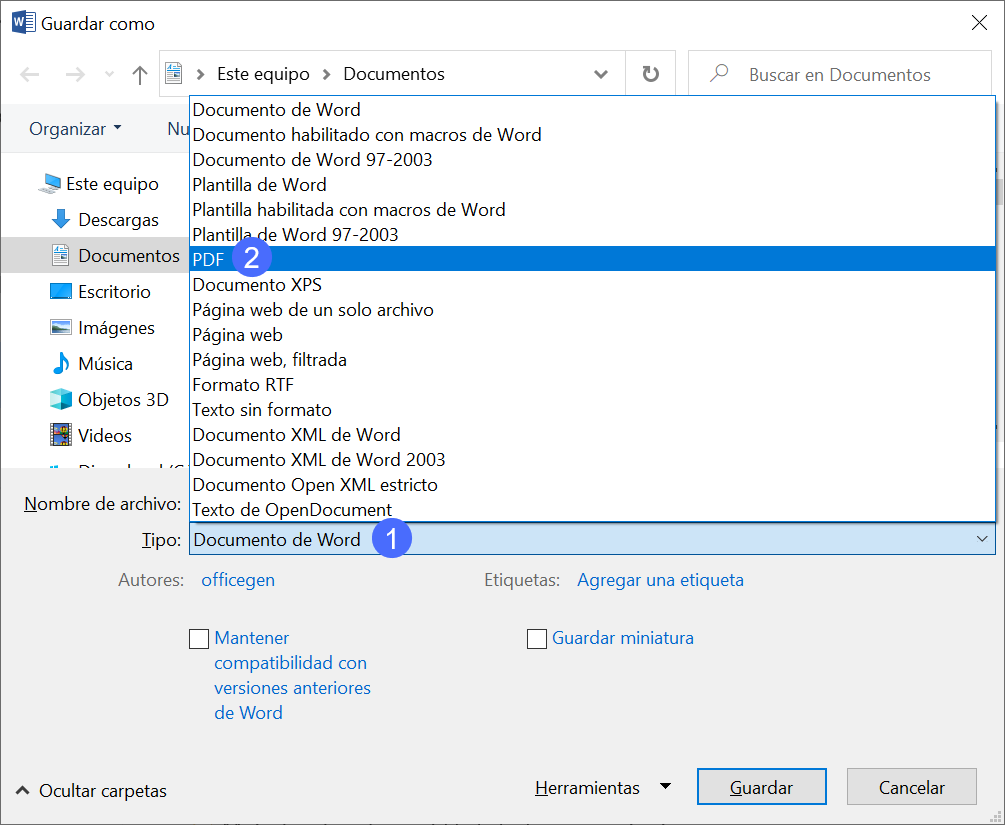Click the search magnifier icon

point(719,73)
